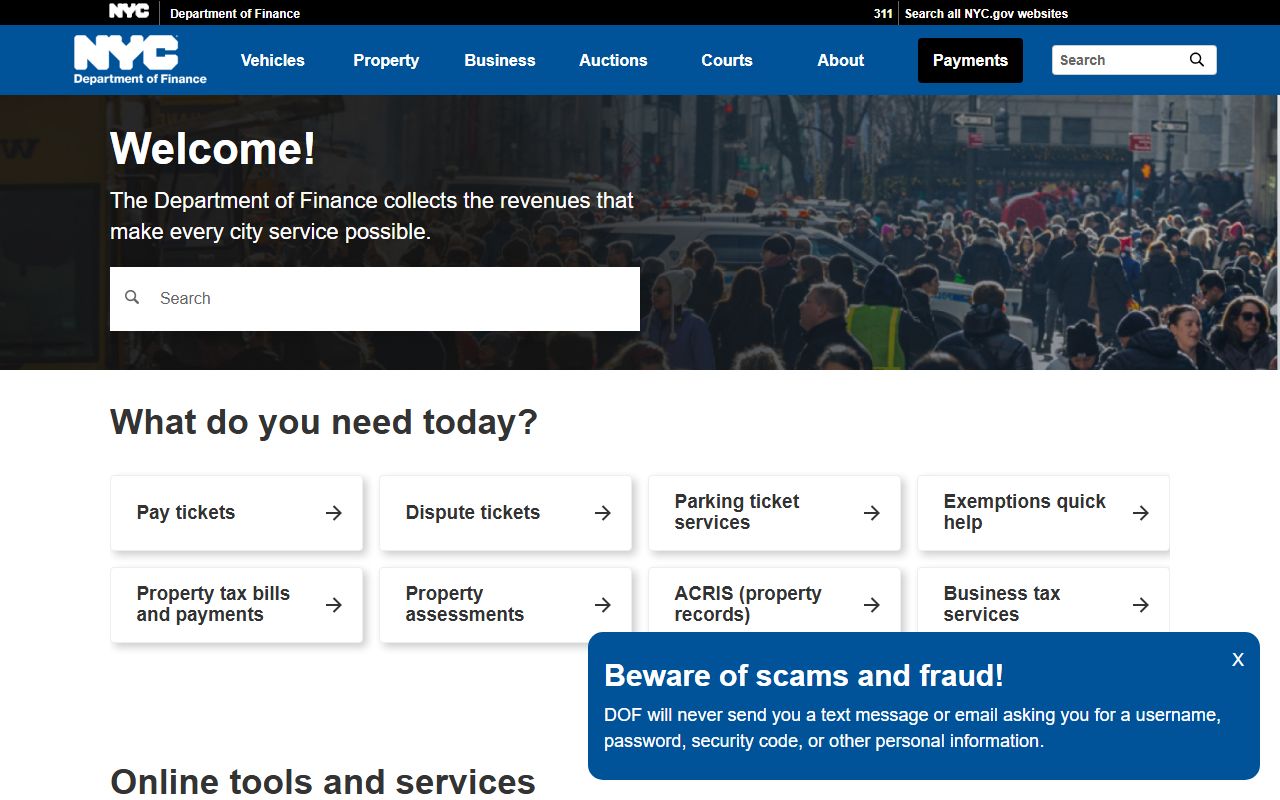
Task: Open NYC Department of Finance home logo
Action: [140, 60]
